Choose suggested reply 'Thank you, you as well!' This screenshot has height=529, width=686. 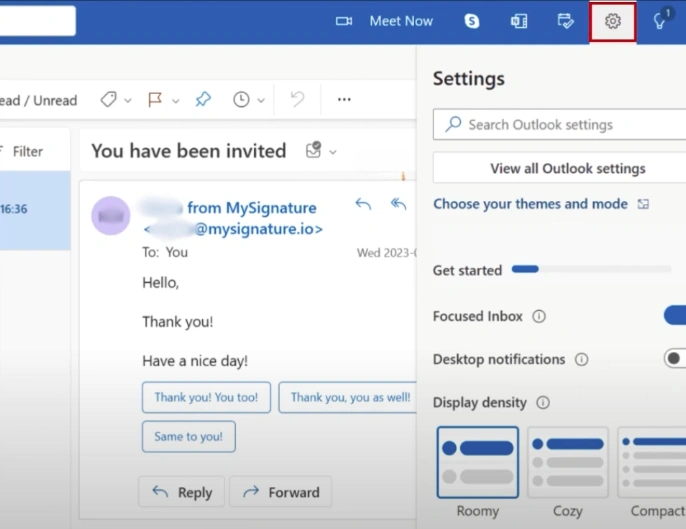point(347,397)
